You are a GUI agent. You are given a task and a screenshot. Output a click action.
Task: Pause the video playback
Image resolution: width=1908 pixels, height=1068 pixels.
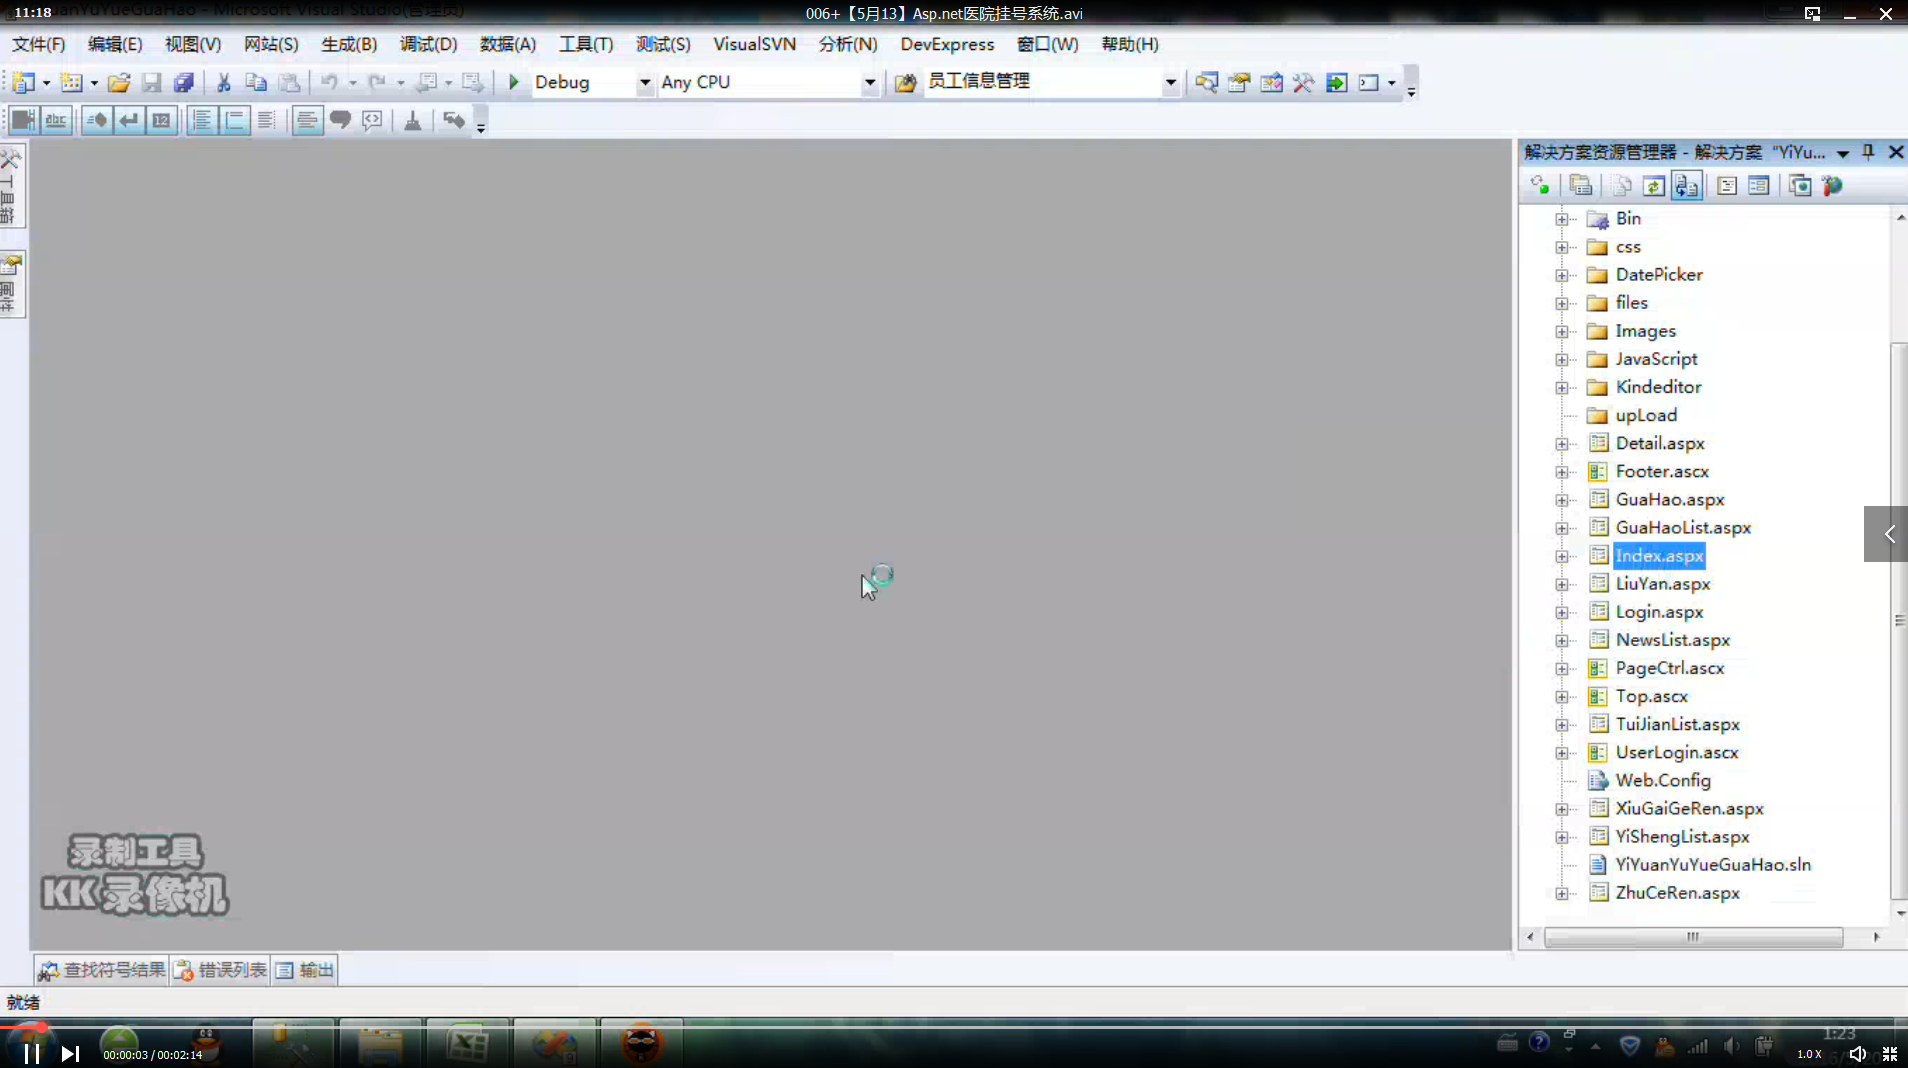pos(32,1053)
